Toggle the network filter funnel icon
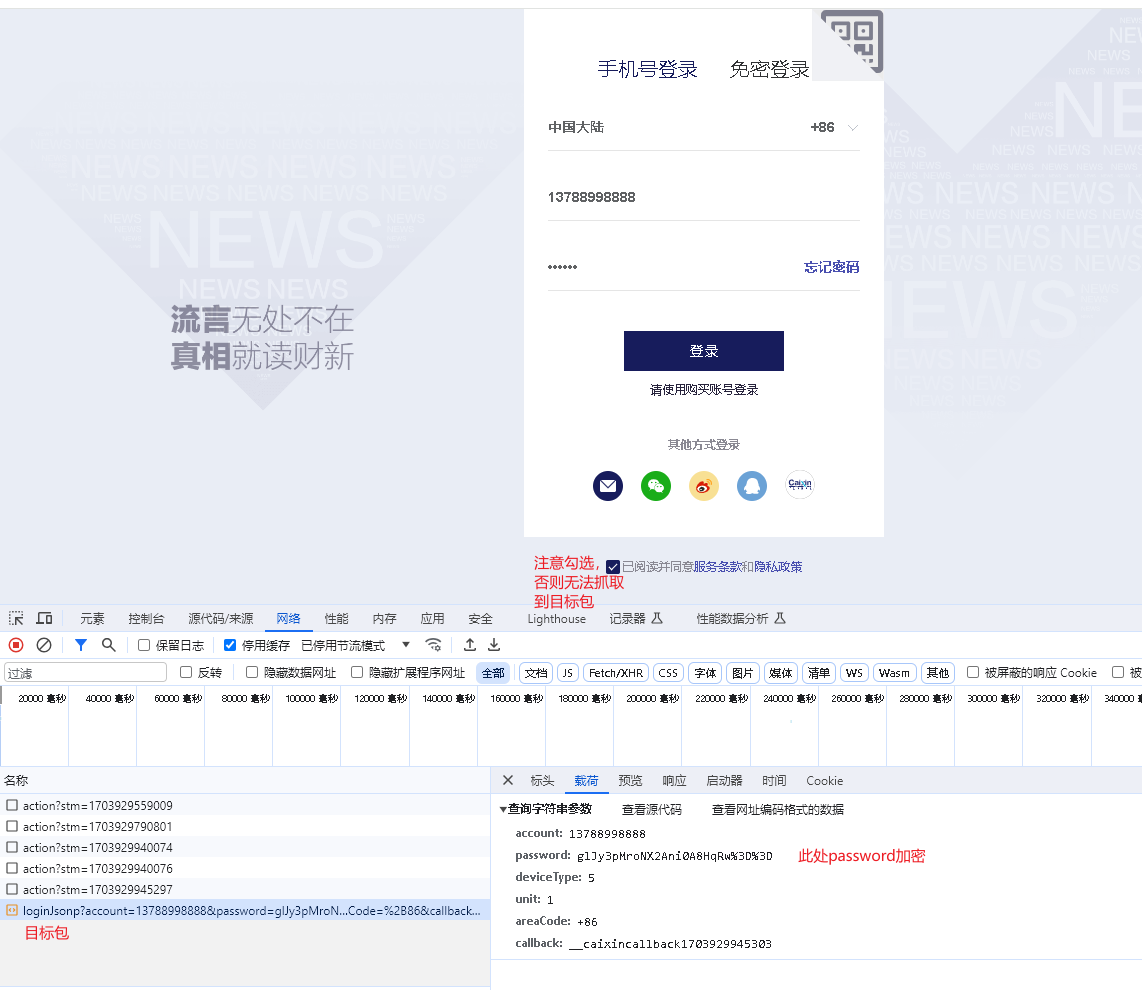 (x=81, y=645)
